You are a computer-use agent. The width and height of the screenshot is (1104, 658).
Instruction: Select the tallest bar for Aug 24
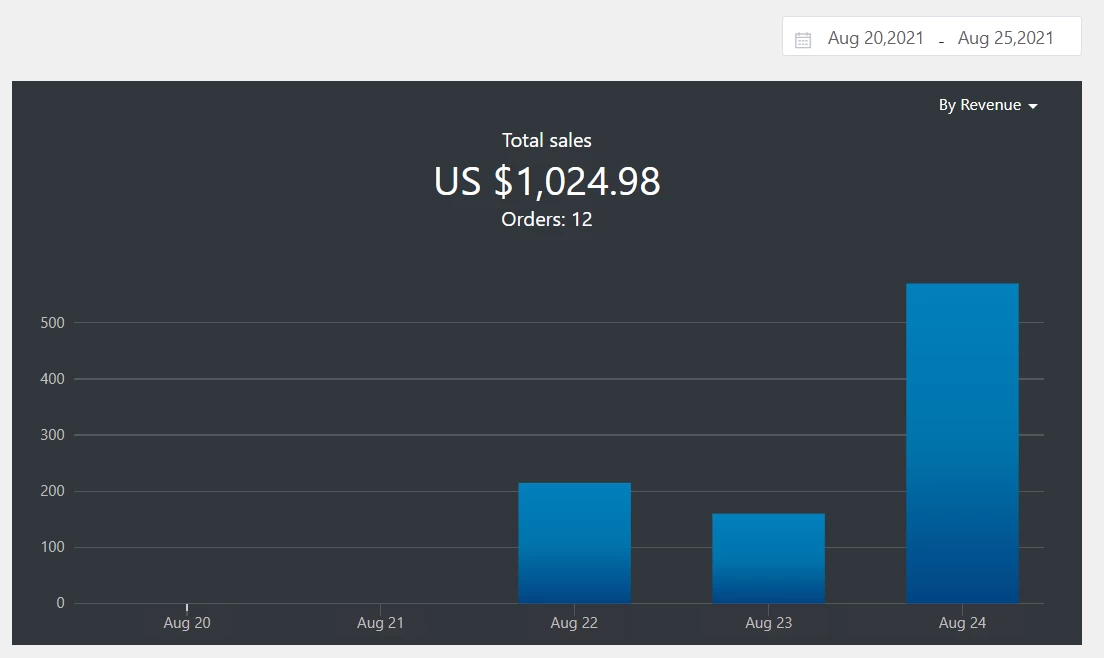[x=962, y=440]
